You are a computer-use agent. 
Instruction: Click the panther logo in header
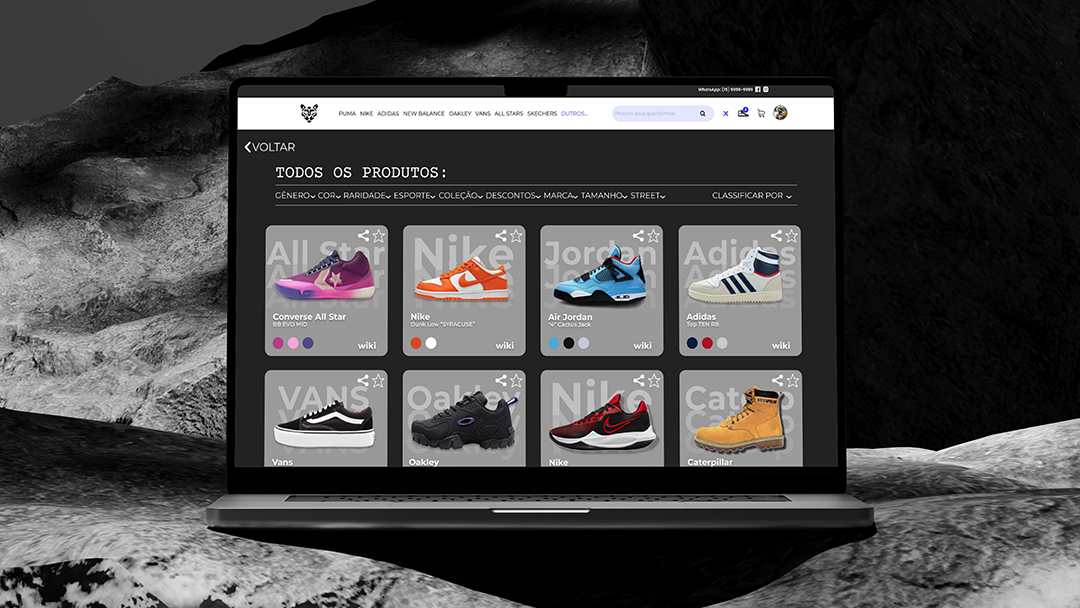pos(309,113)
